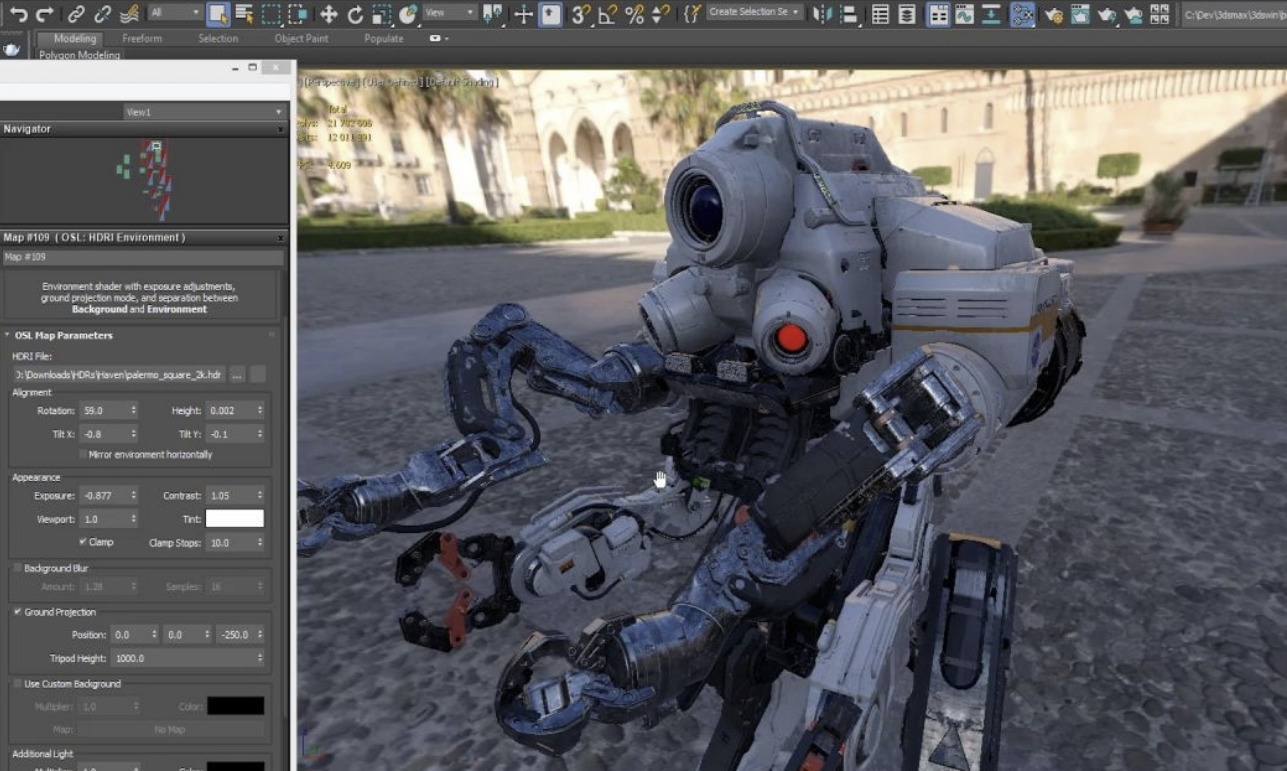The height and width of the screenshot is (771, 1287).
Task: Select the Link tool icon
Action: pos(76,14)
